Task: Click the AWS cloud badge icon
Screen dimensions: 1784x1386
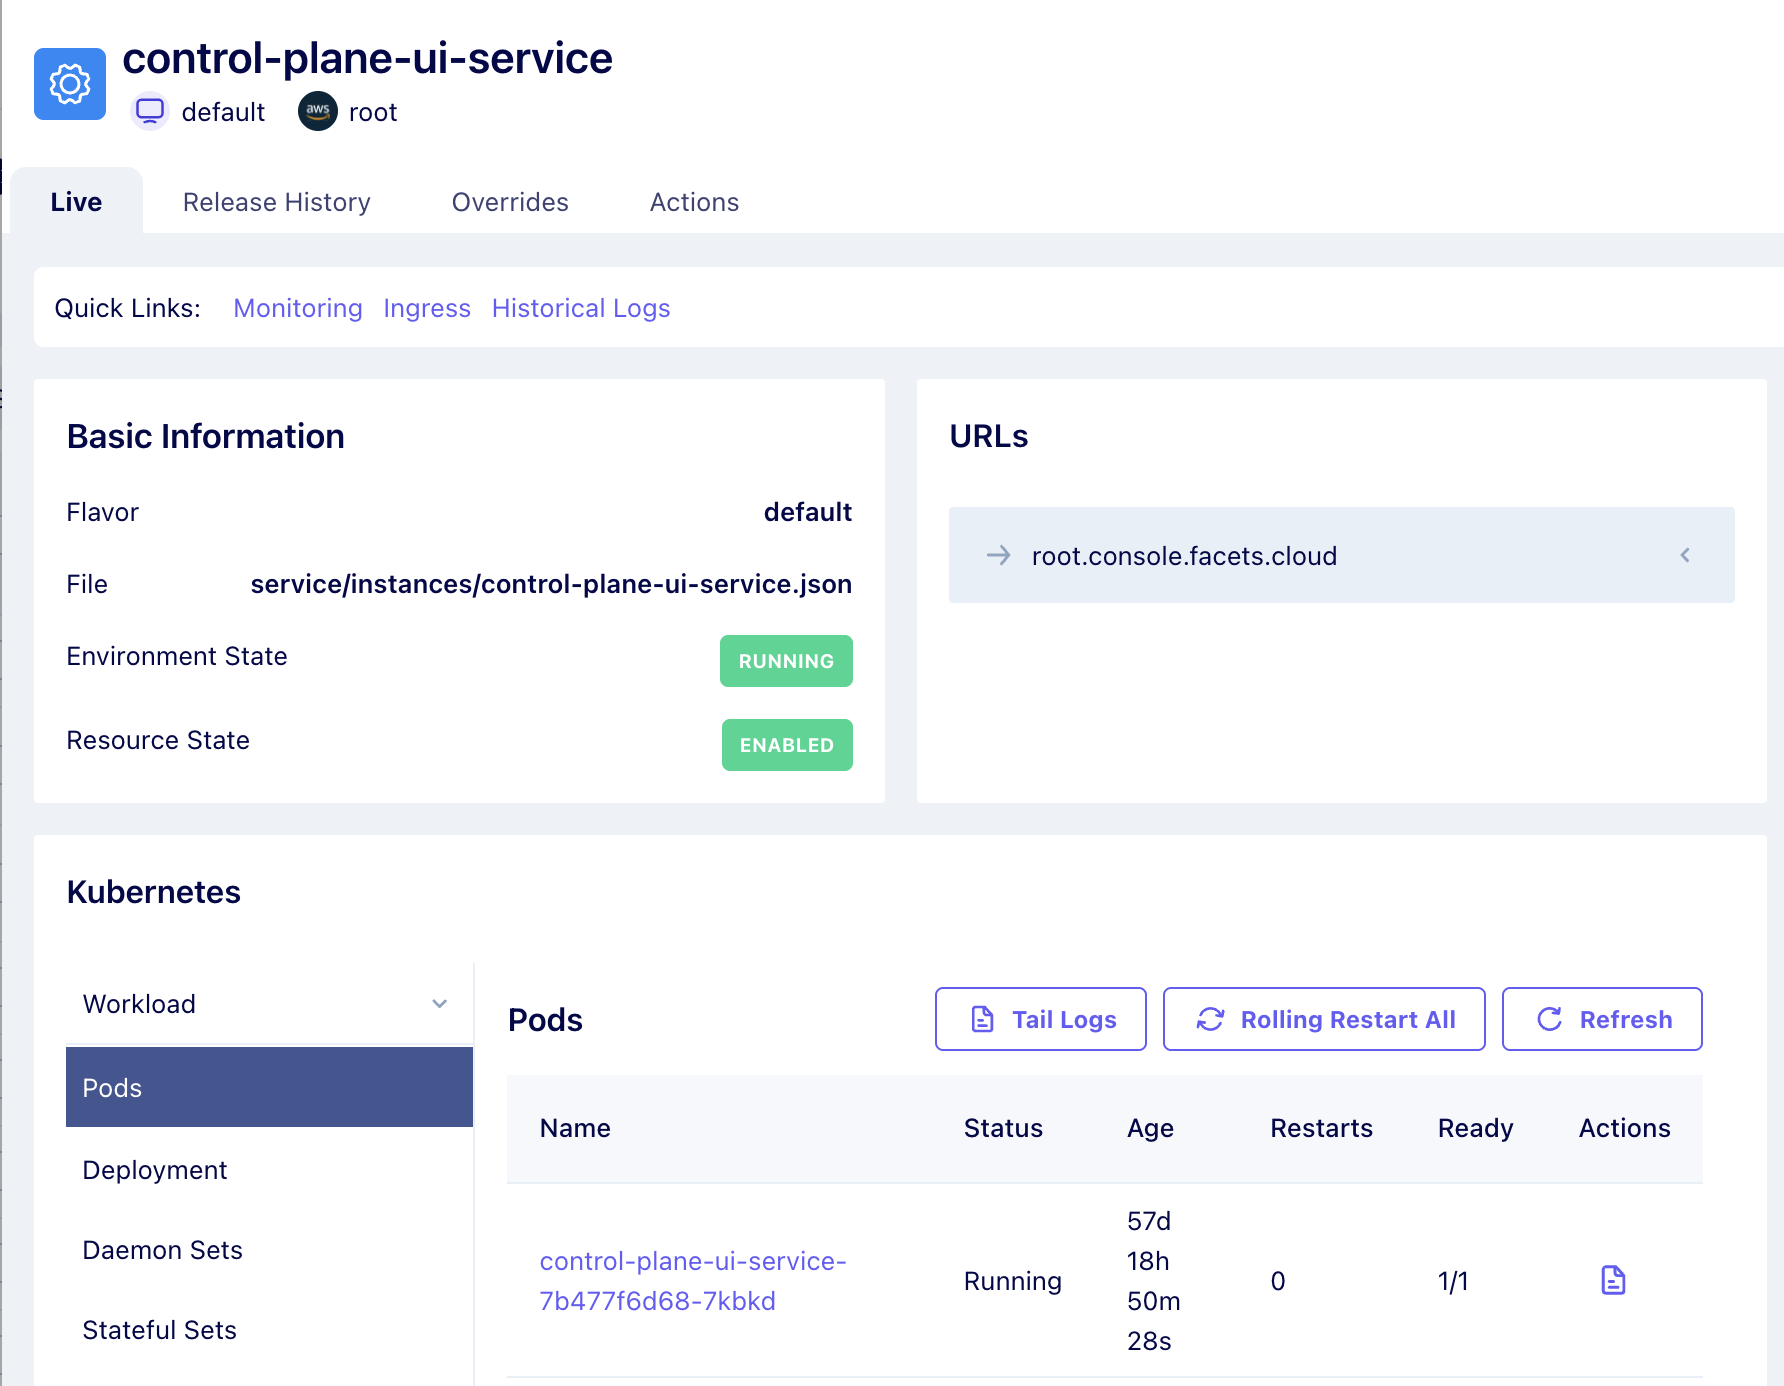Action: [318, 111]
